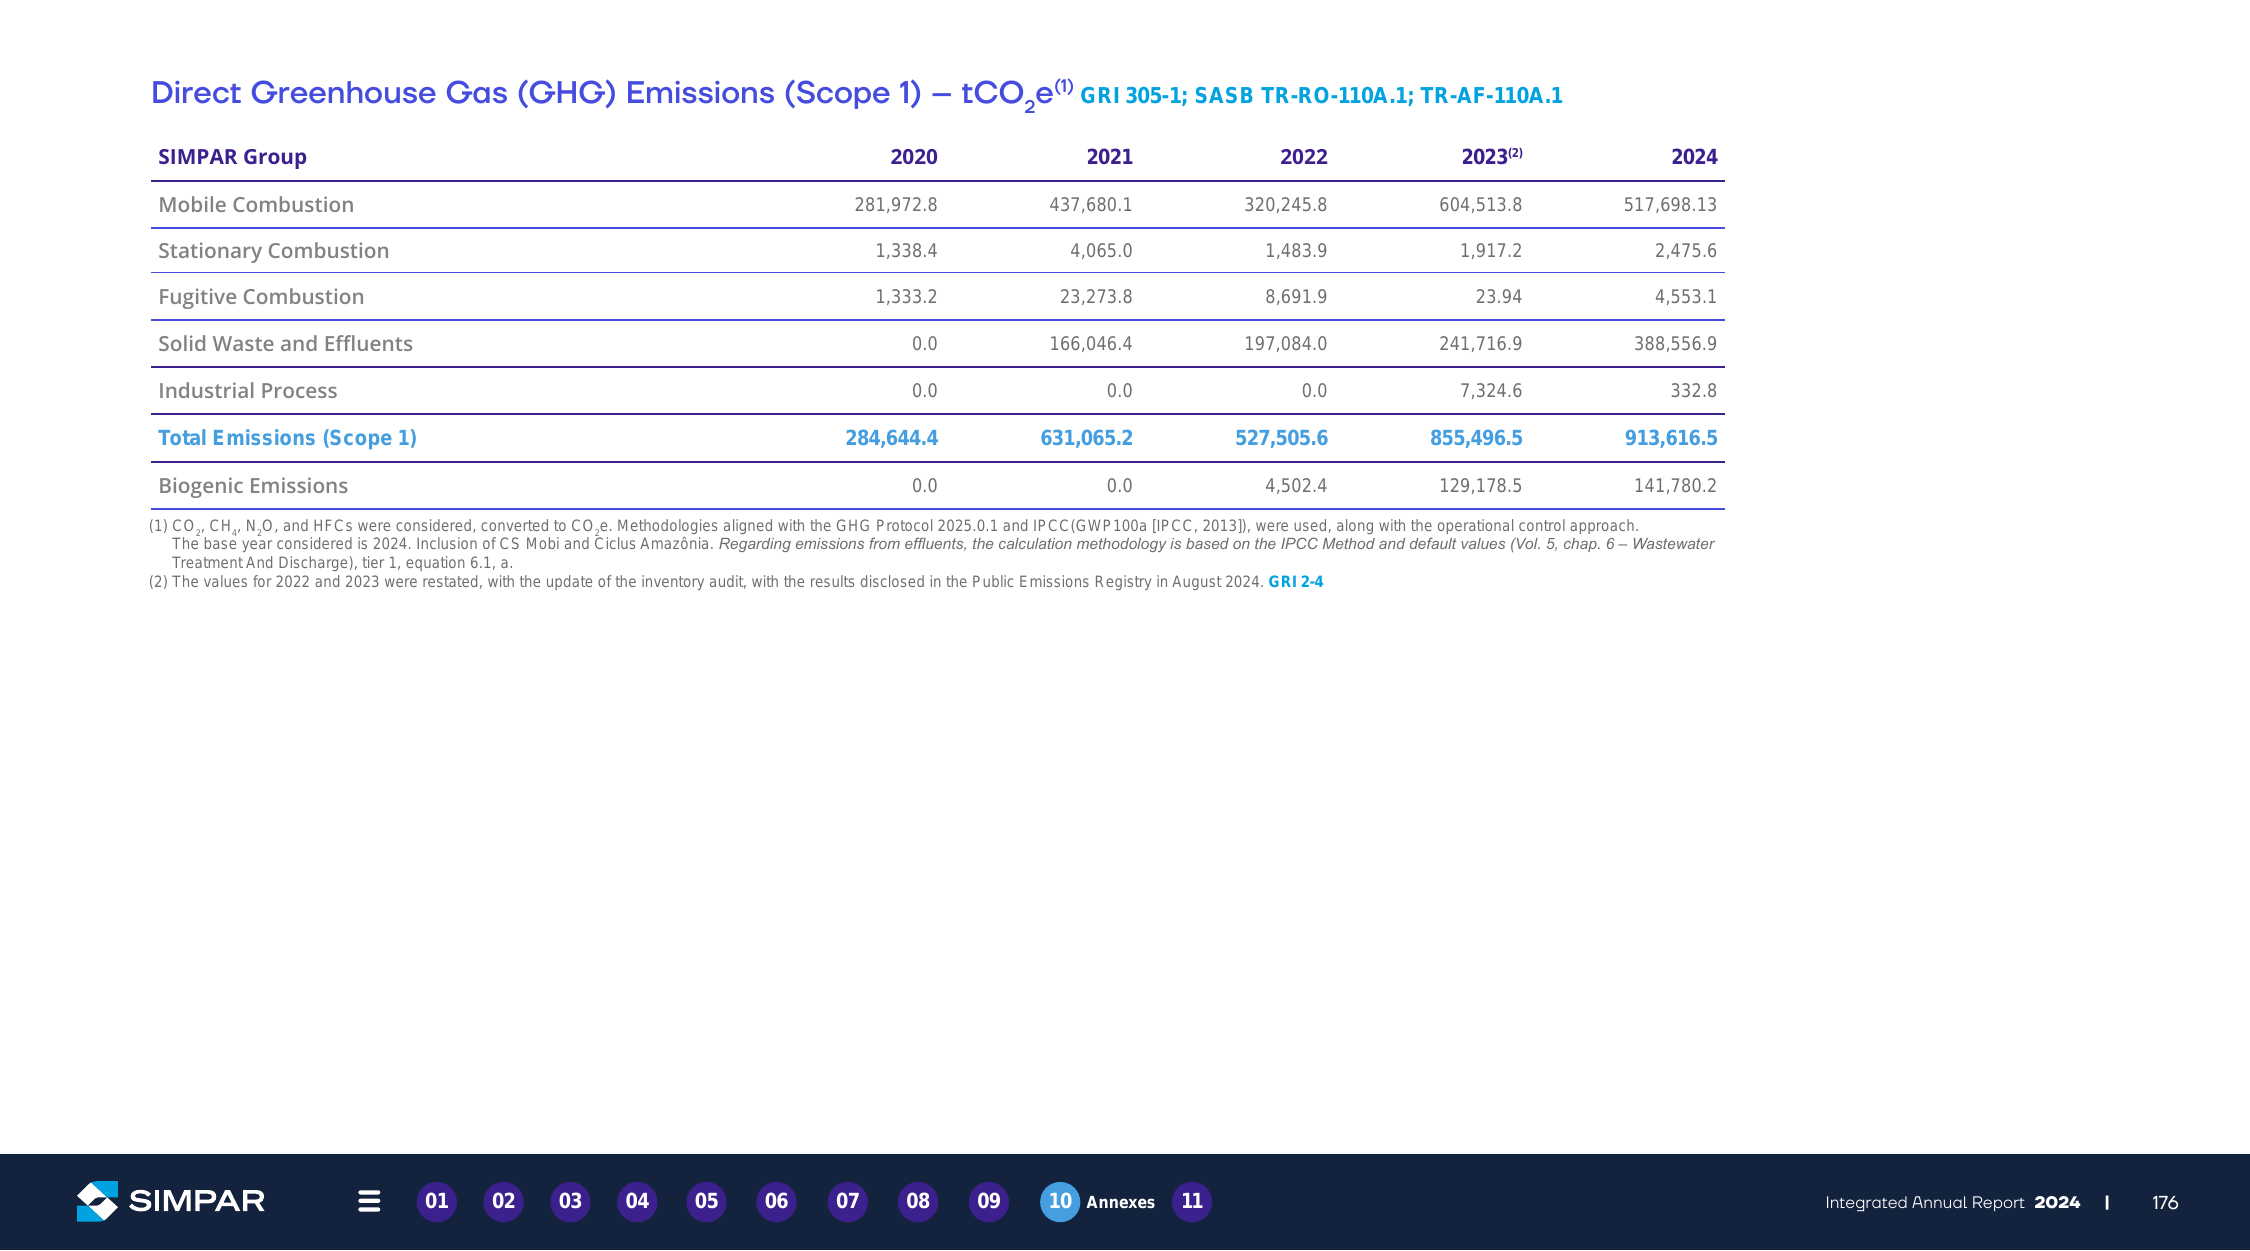
Task: Select the value 388,556.9
Action: coord(1675,344)
